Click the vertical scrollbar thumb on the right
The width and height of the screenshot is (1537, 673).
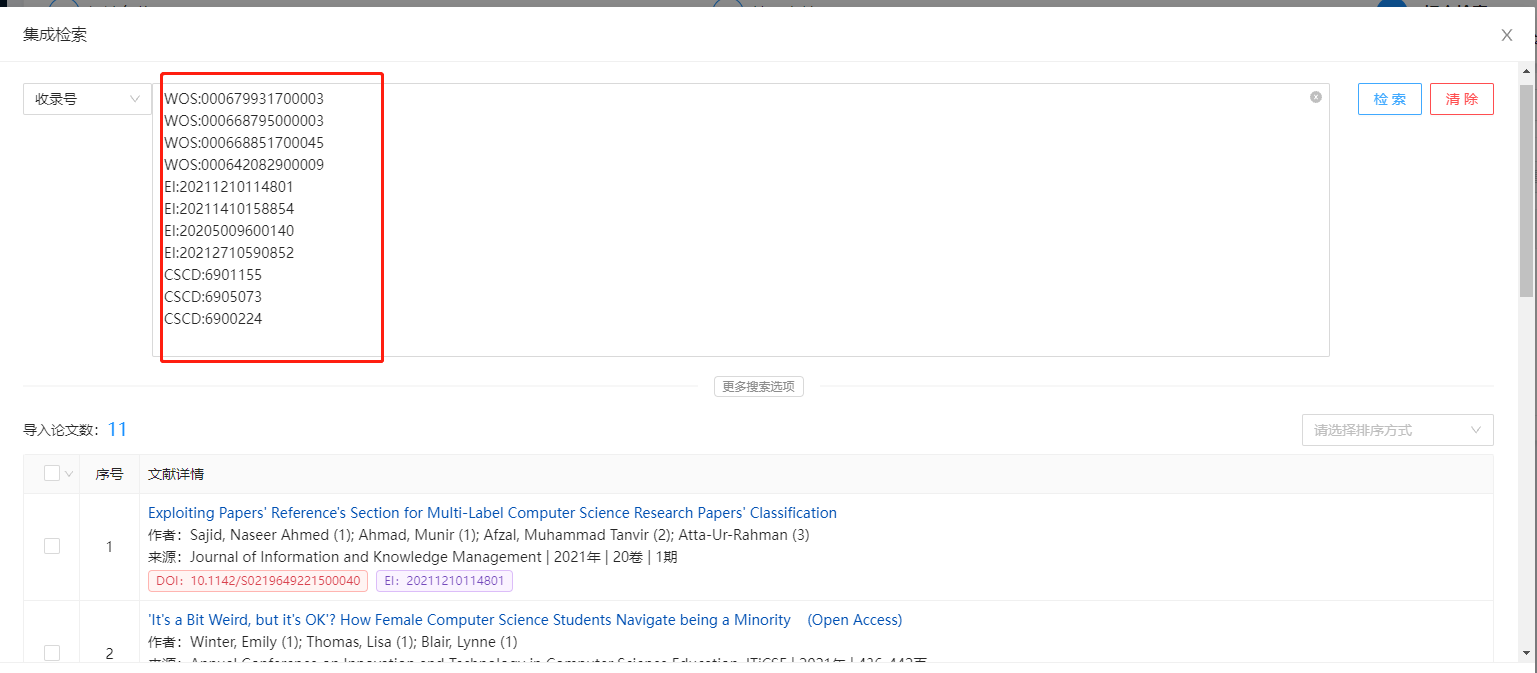(1526, 190)
